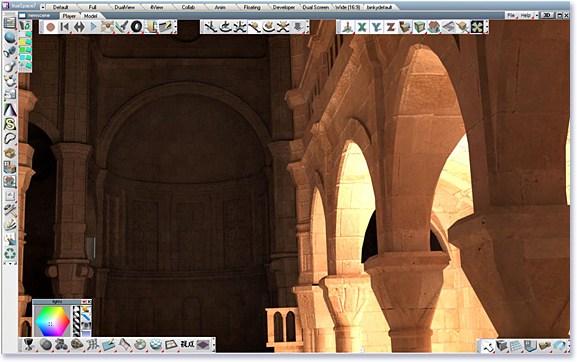Switch to the 4View layout tab
This screenshot has height=362, width=577.
(156, 7)
